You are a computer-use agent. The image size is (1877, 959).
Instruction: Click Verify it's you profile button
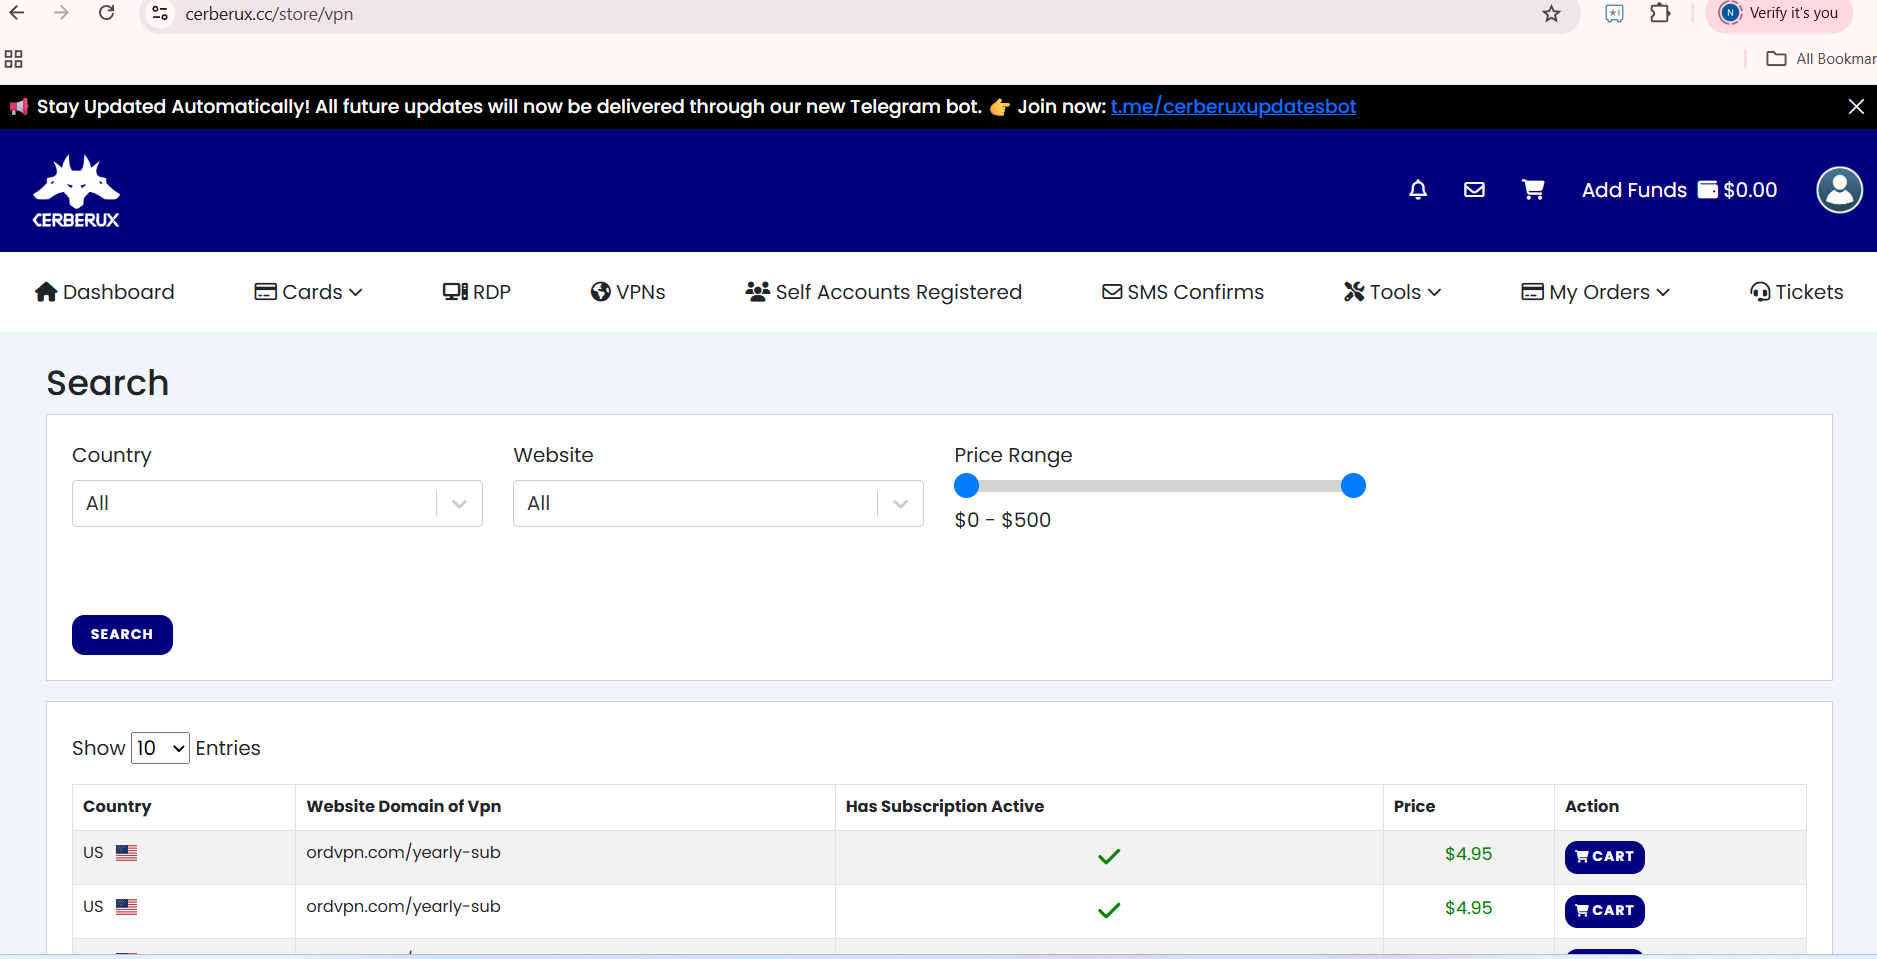[x=1780, y=13]
